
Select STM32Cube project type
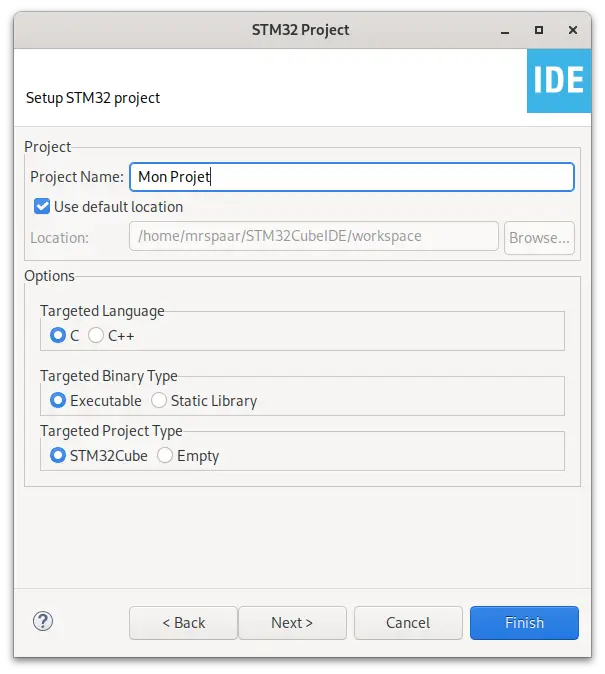[58, 455]
